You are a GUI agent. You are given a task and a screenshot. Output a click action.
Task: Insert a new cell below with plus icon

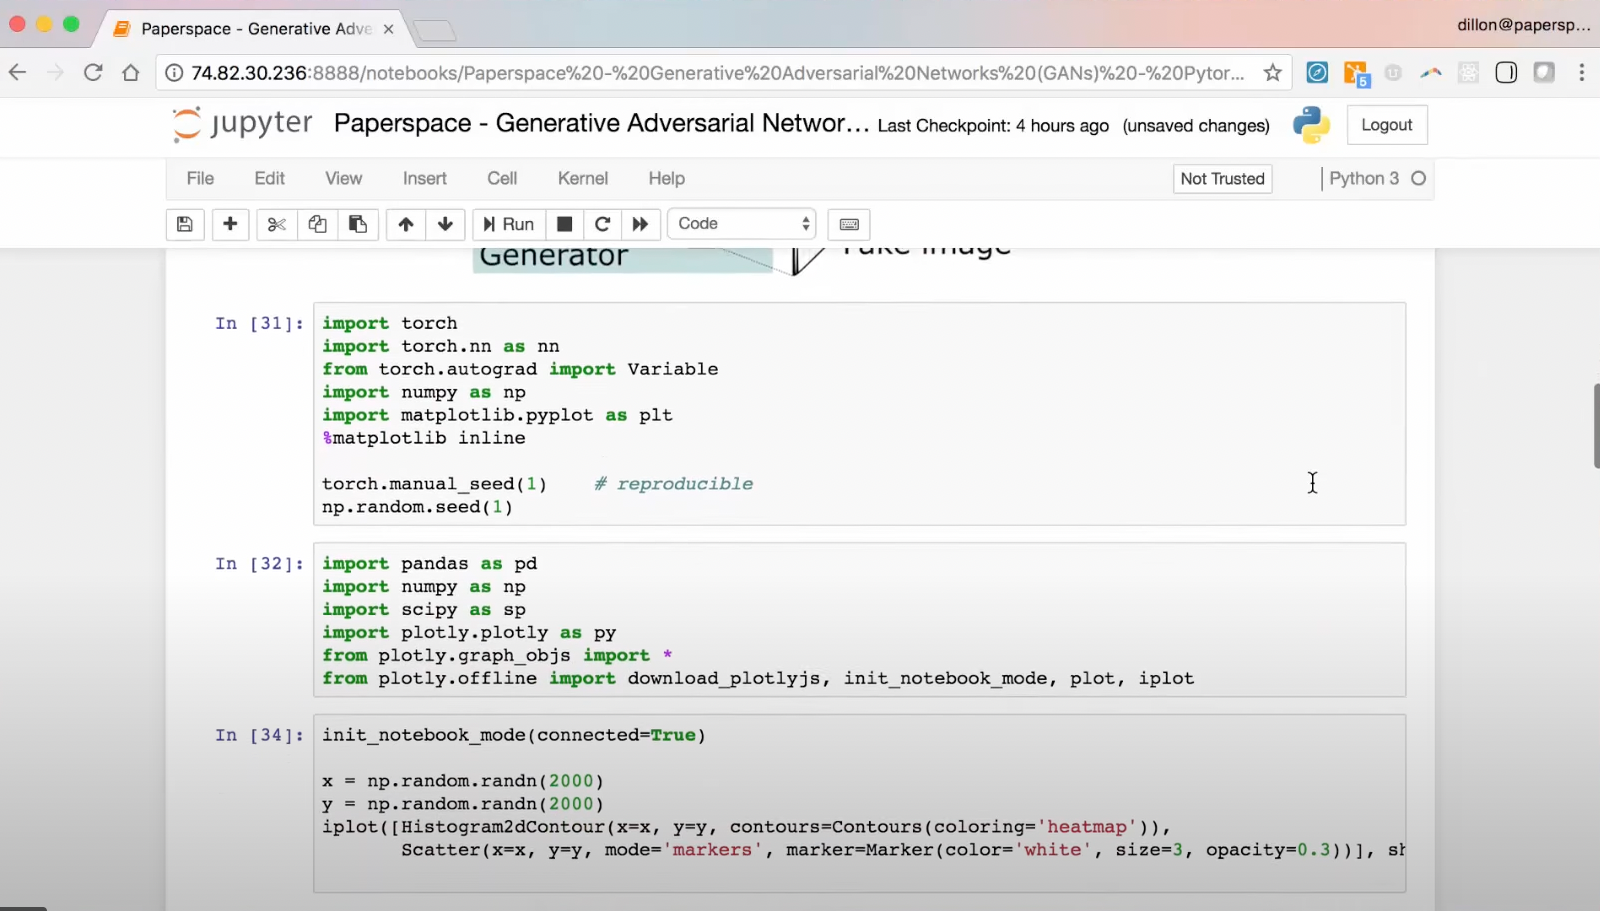coord(230,224)
